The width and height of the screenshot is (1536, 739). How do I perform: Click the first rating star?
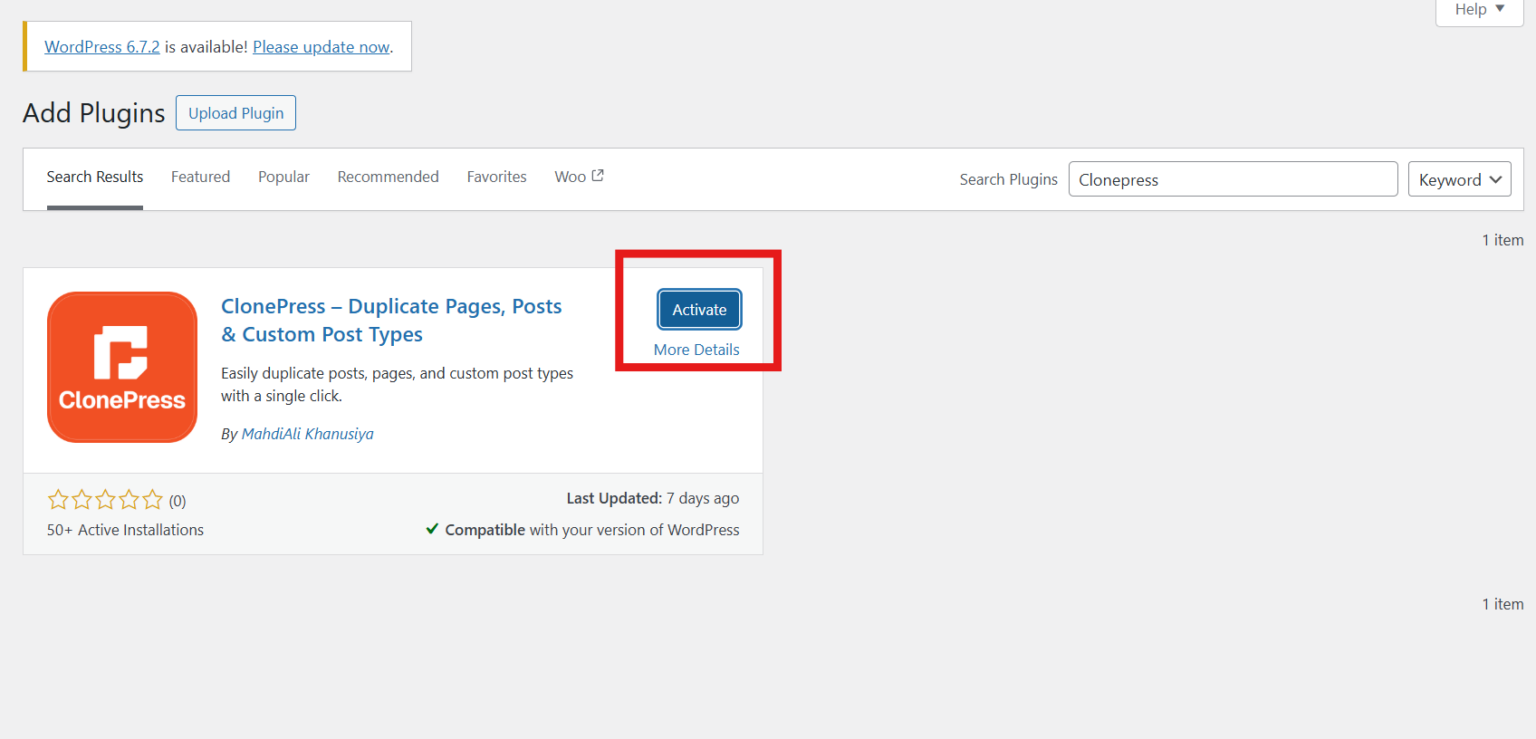point(58,499)
